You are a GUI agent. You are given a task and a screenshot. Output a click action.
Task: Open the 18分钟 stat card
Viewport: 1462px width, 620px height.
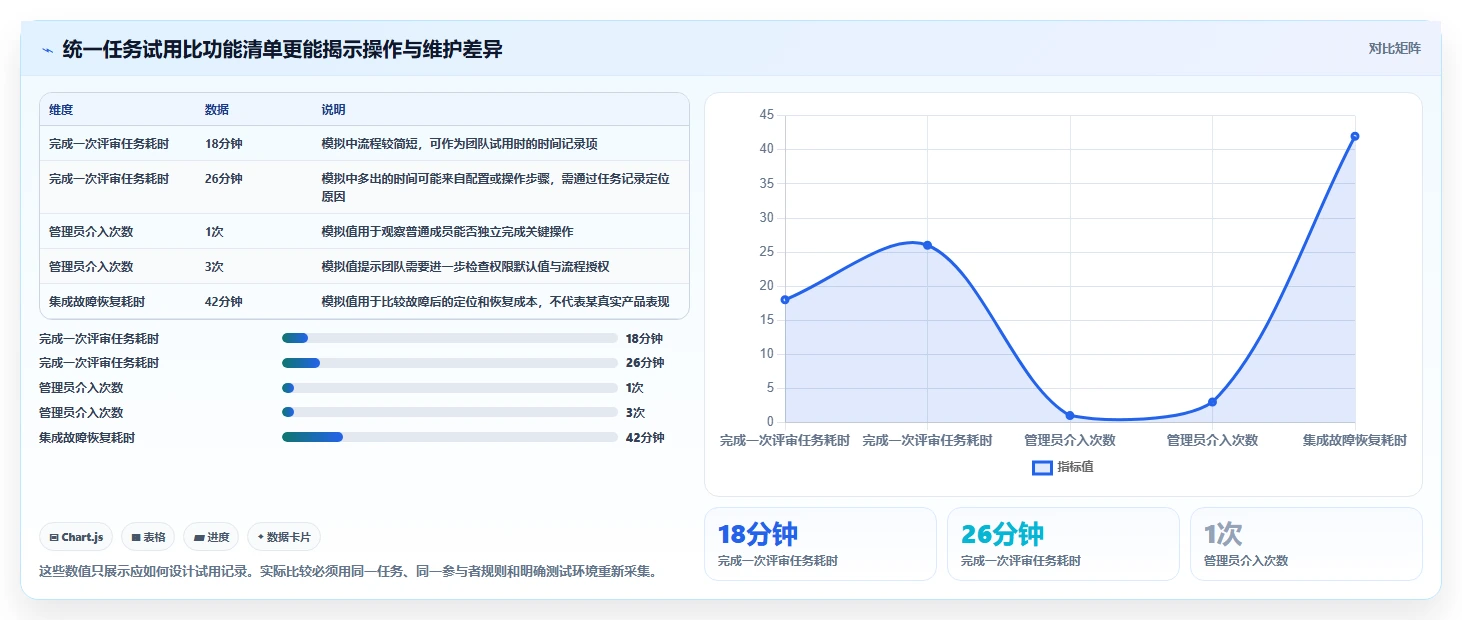click(820, 544)
